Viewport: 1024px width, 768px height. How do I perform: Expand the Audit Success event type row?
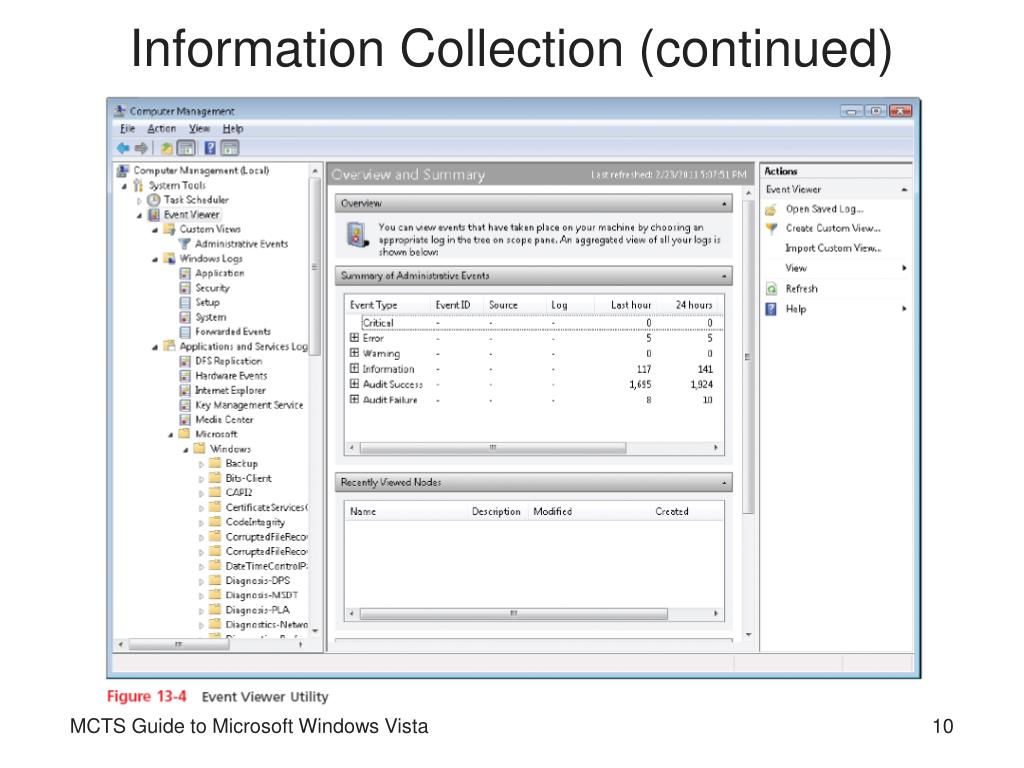[x=355, y=384]
